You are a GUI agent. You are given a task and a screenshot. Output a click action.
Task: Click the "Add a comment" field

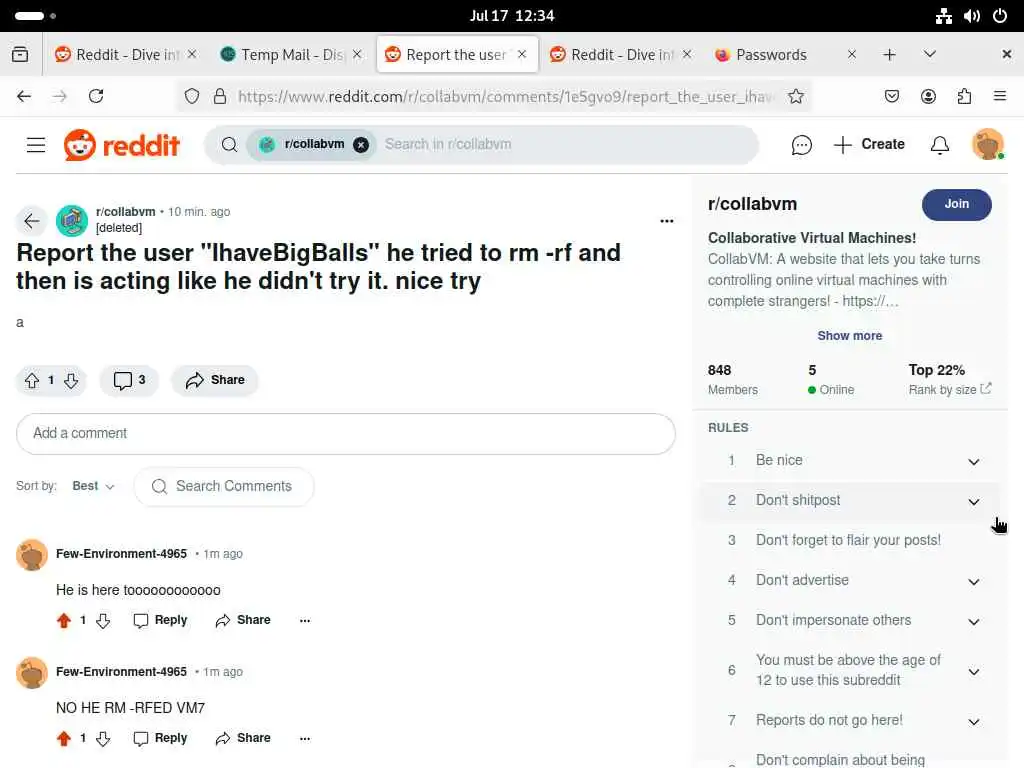(x=345, y=434)
